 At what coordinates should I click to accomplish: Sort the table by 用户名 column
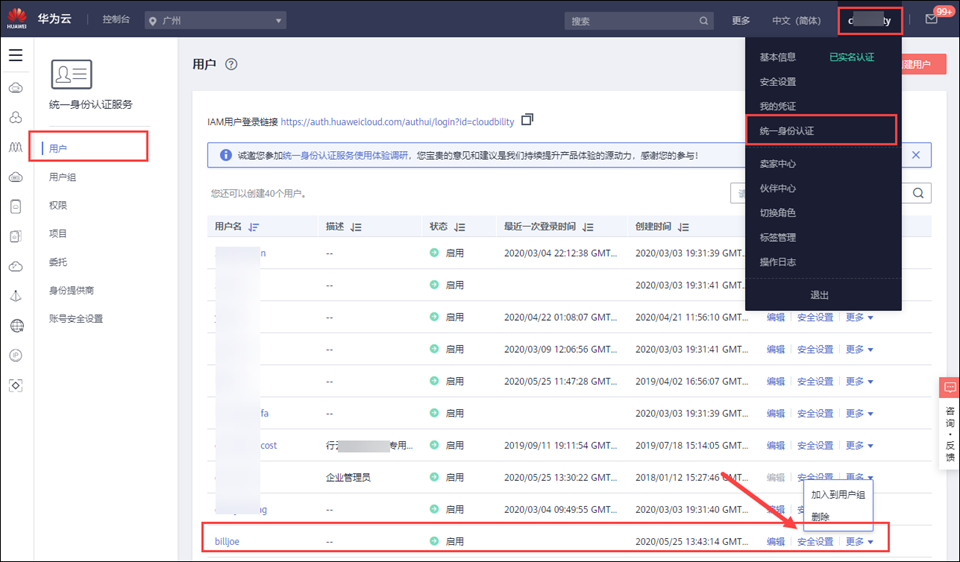click(x=254, y=227)
